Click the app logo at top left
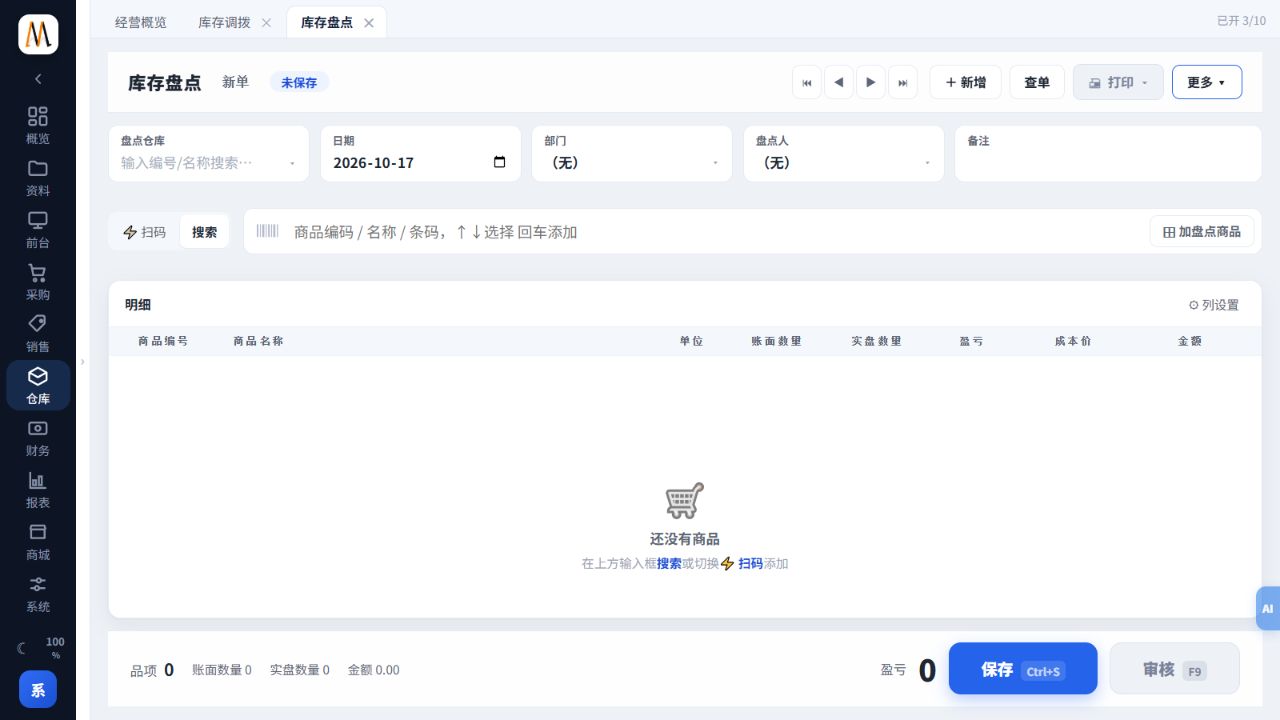 click(x=38, y=34)
